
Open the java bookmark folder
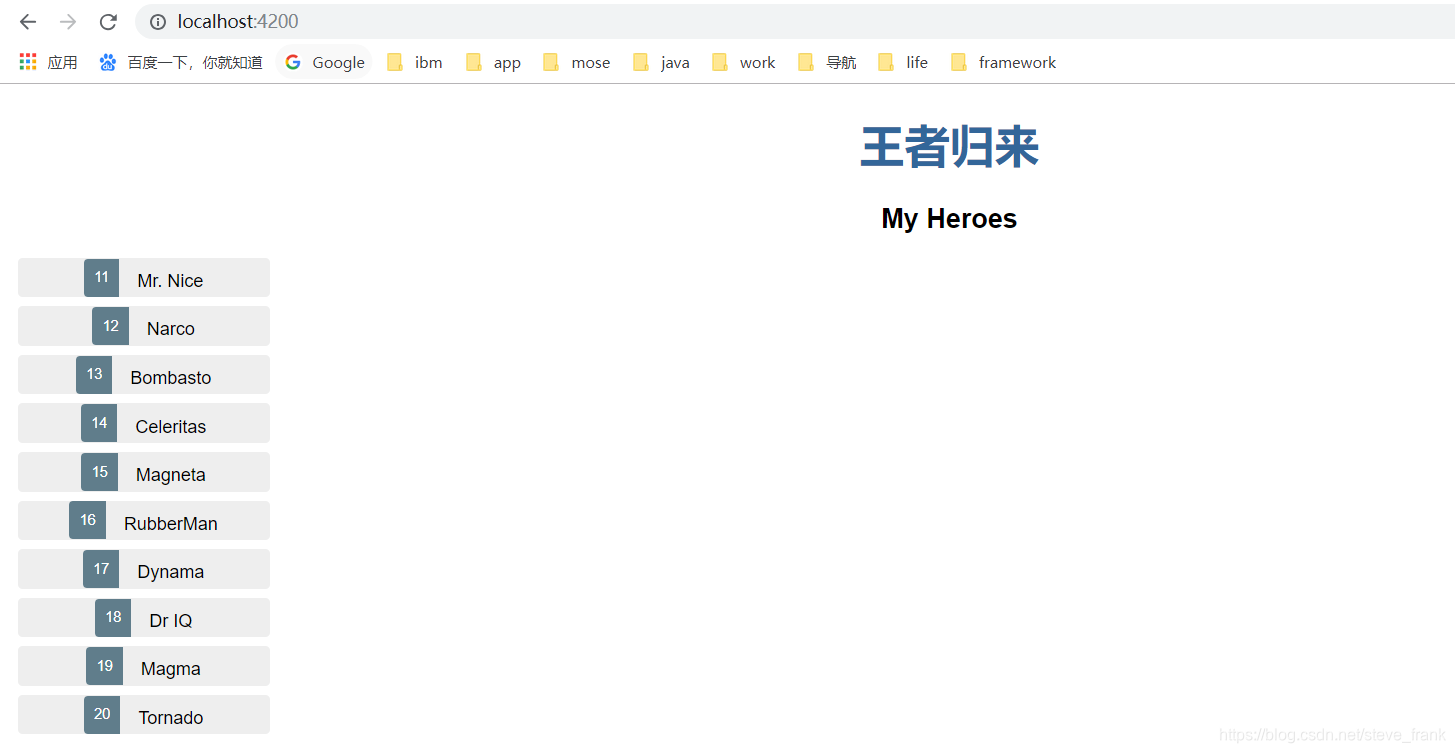pyautogui.click(x=662, y=62)
